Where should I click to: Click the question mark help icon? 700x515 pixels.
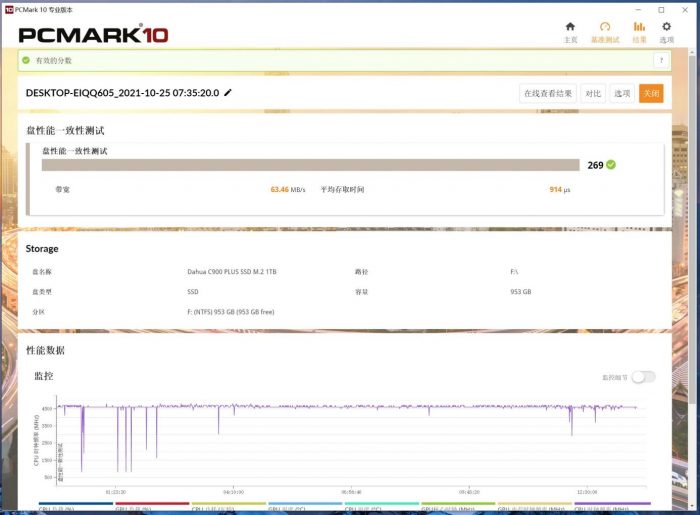tap(660, 61)
